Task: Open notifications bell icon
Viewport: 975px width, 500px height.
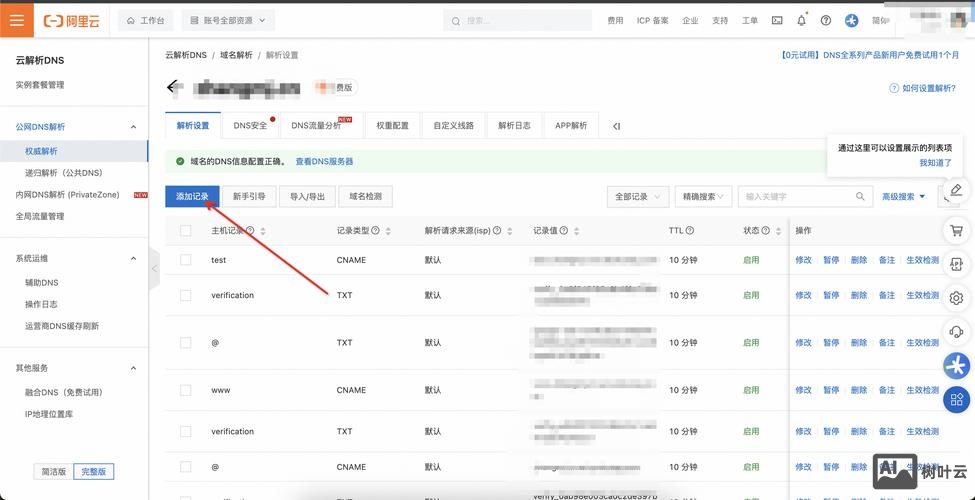Action: [802, 21]
